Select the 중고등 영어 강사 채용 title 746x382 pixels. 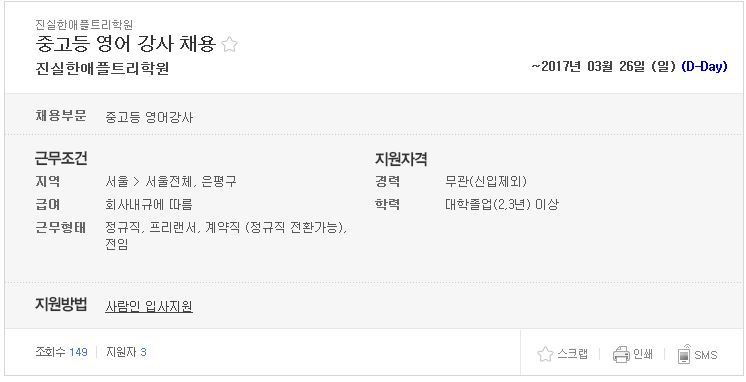tap(126, 44)
